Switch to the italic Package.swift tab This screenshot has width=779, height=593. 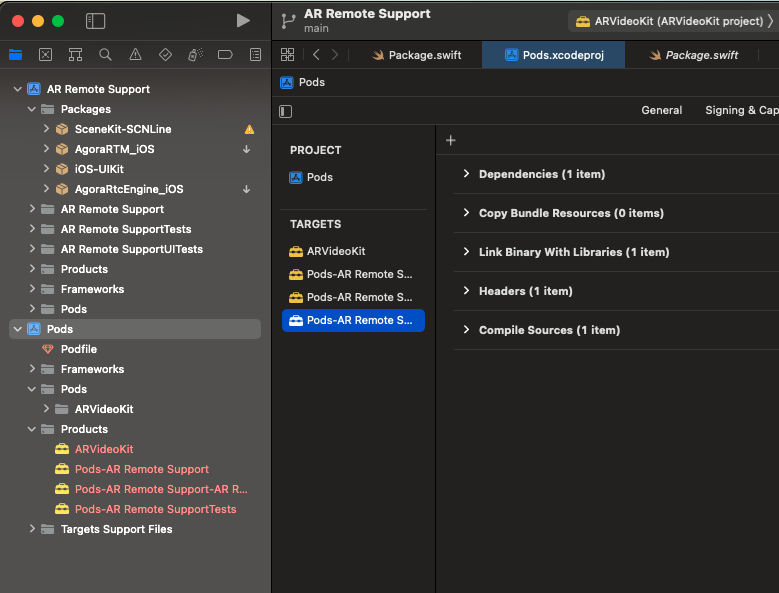694,55
